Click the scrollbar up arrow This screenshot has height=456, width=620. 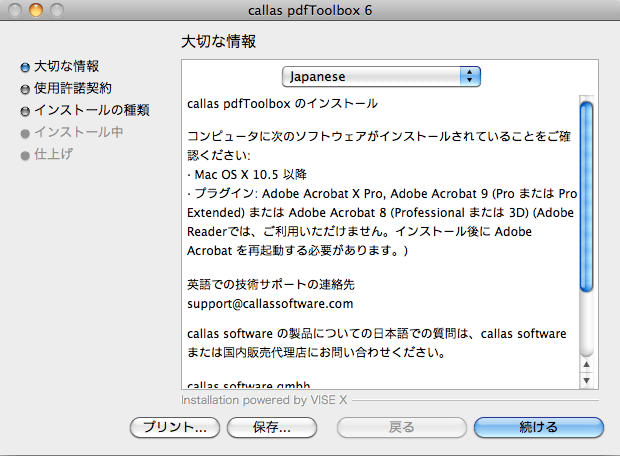click(x=586, y=365)
